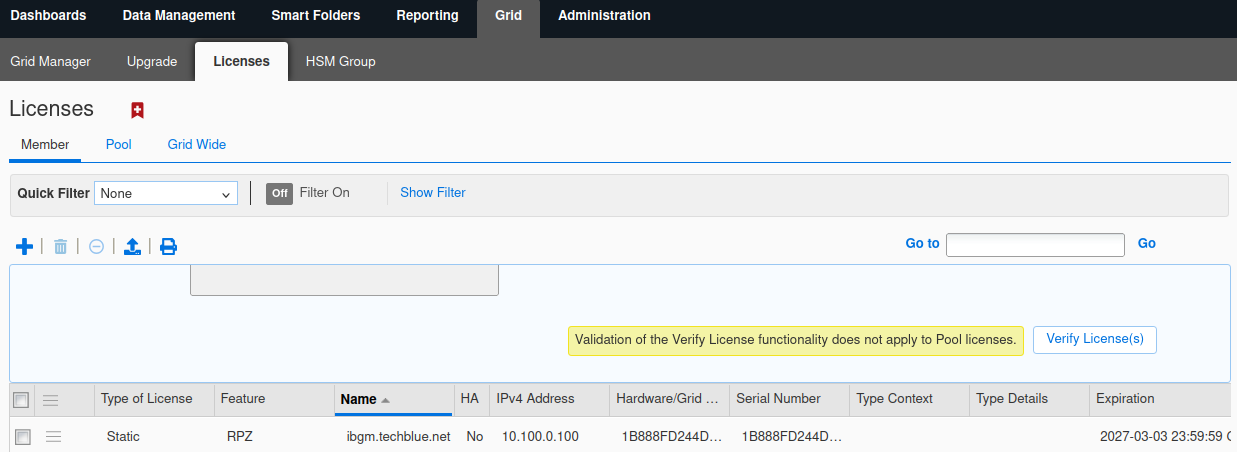
Task: Click into the Go to input field
Action: 1035,244
